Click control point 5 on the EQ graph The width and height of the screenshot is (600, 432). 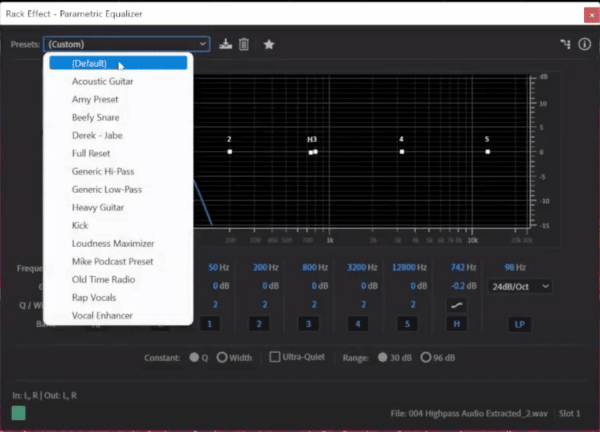point(488,152)
